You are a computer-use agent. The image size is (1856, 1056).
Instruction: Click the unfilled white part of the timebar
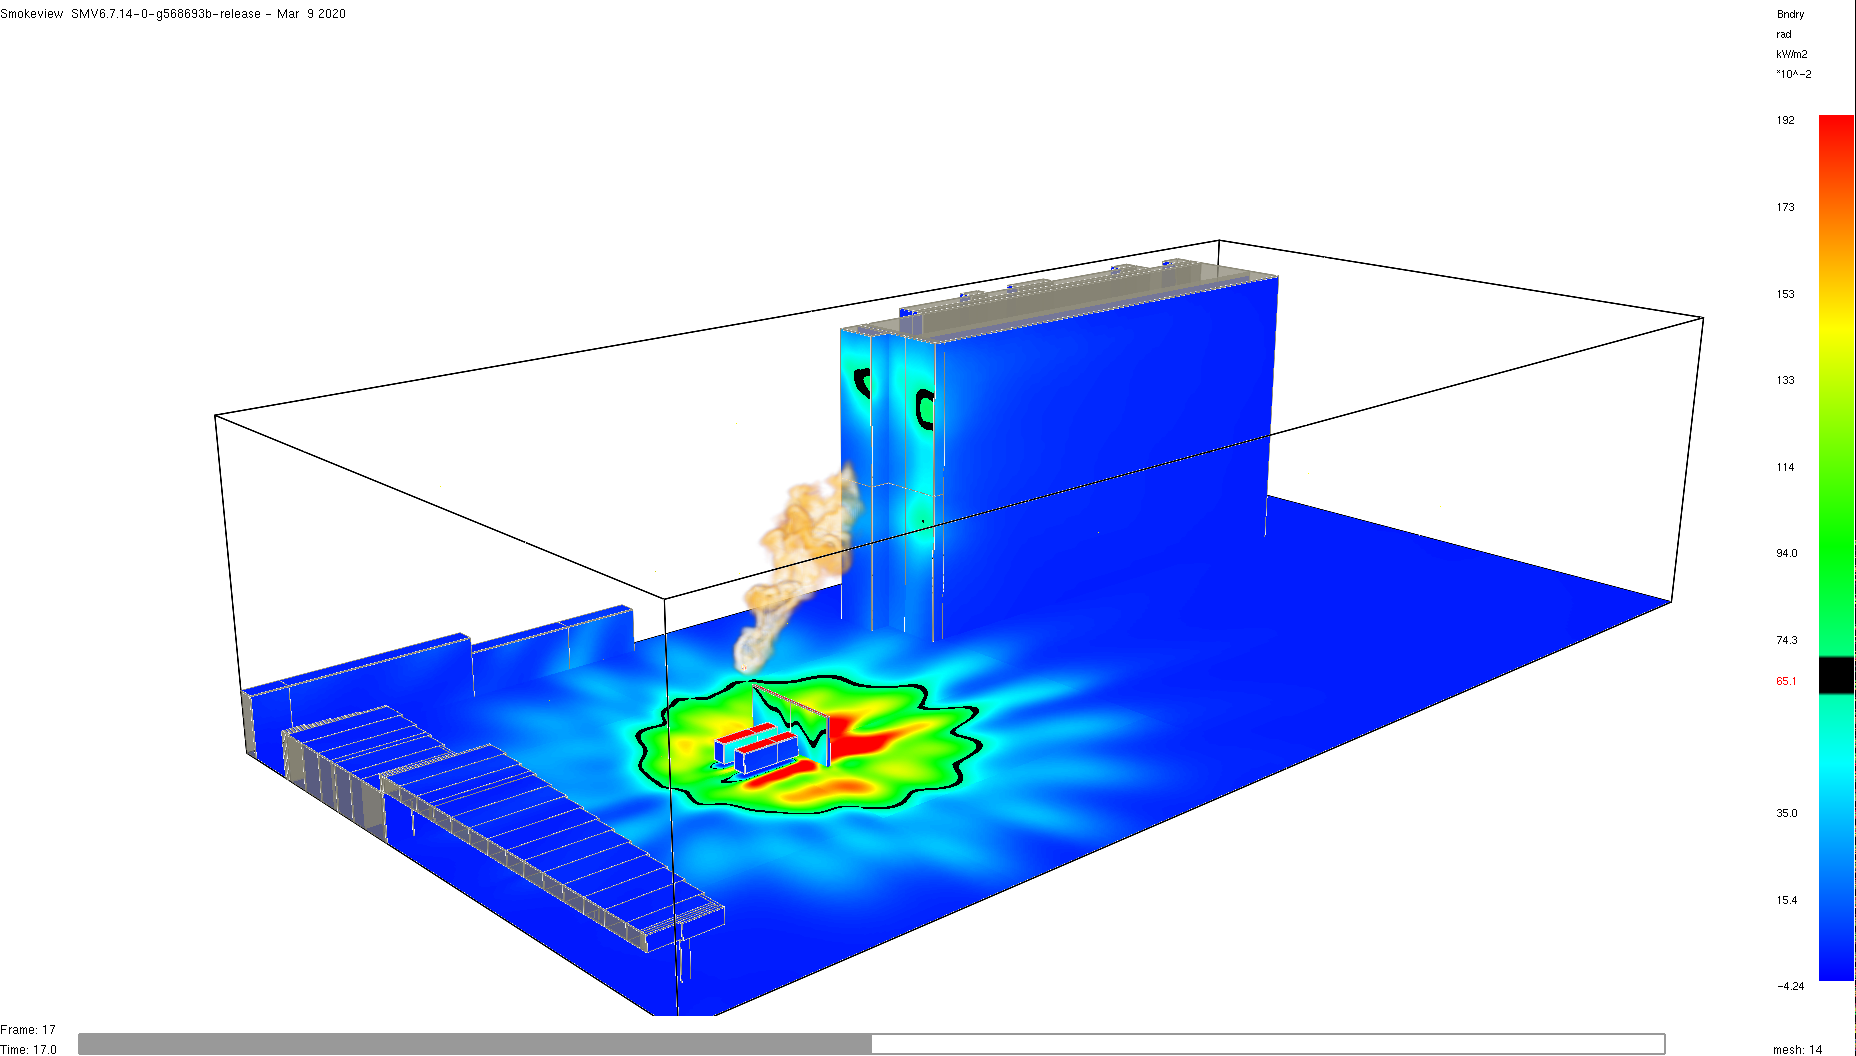(1260, 1044)
